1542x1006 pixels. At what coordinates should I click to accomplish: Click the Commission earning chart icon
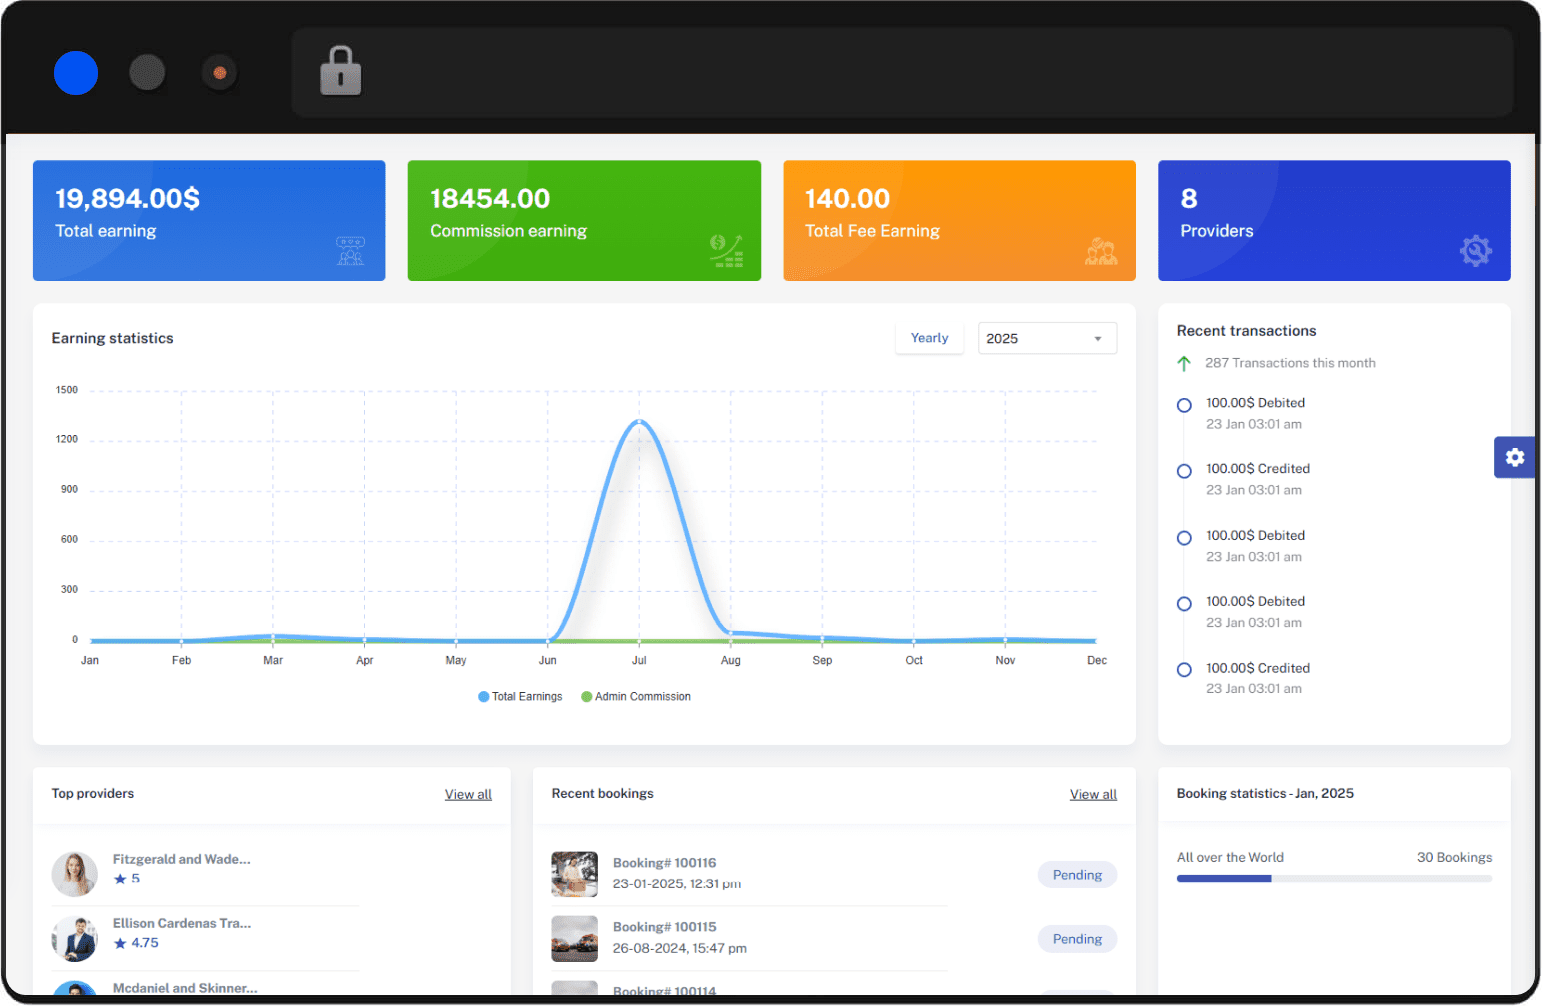click(726, 251)
